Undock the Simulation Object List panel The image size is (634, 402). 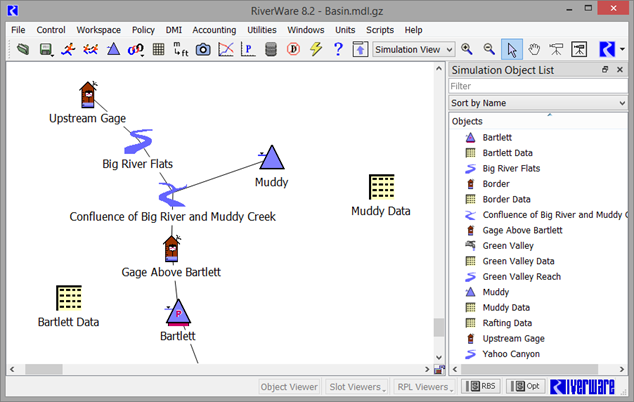[605, 70]
